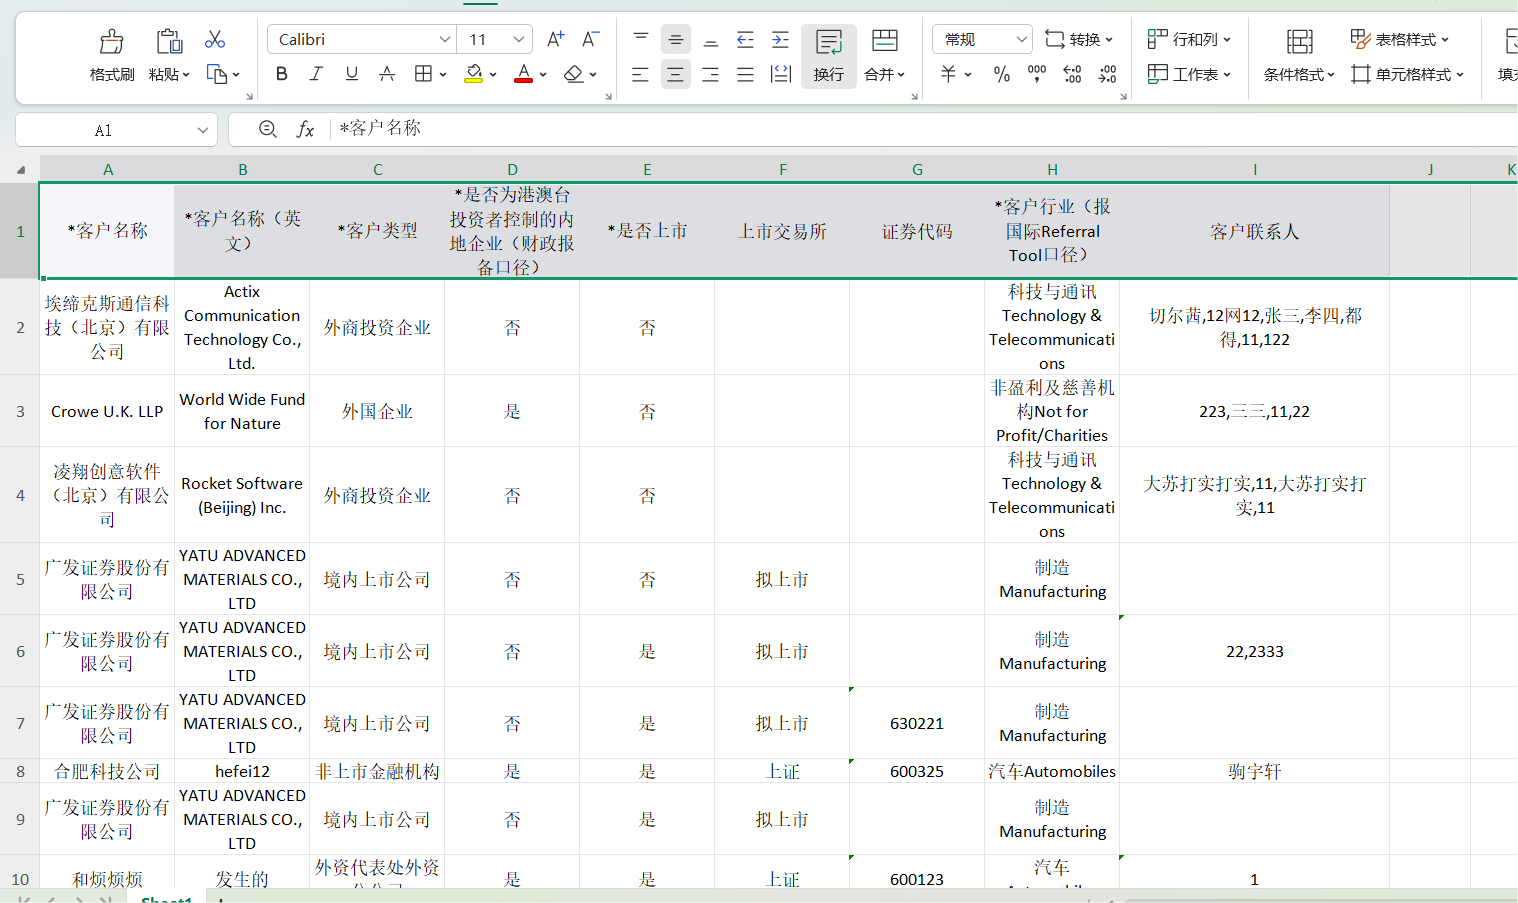This screenshot has height=903, width=1518.
Task: Click the Format Painter (格式刷) icon
Action: pyautogui.click(x=111, y=42)
